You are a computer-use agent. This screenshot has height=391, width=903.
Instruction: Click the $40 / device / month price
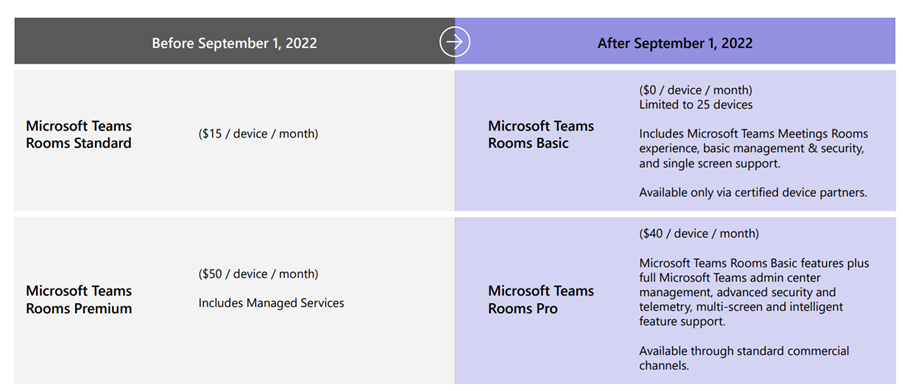pos(699,234)
